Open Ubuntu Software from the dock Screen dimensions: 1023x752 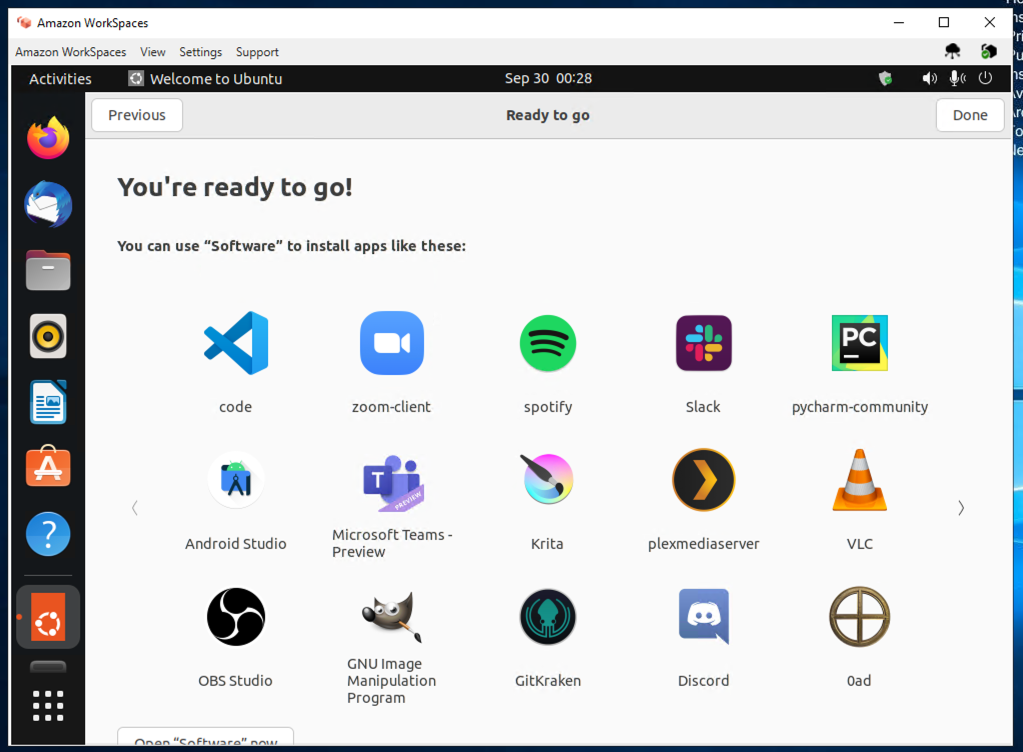tap(47, 466)
